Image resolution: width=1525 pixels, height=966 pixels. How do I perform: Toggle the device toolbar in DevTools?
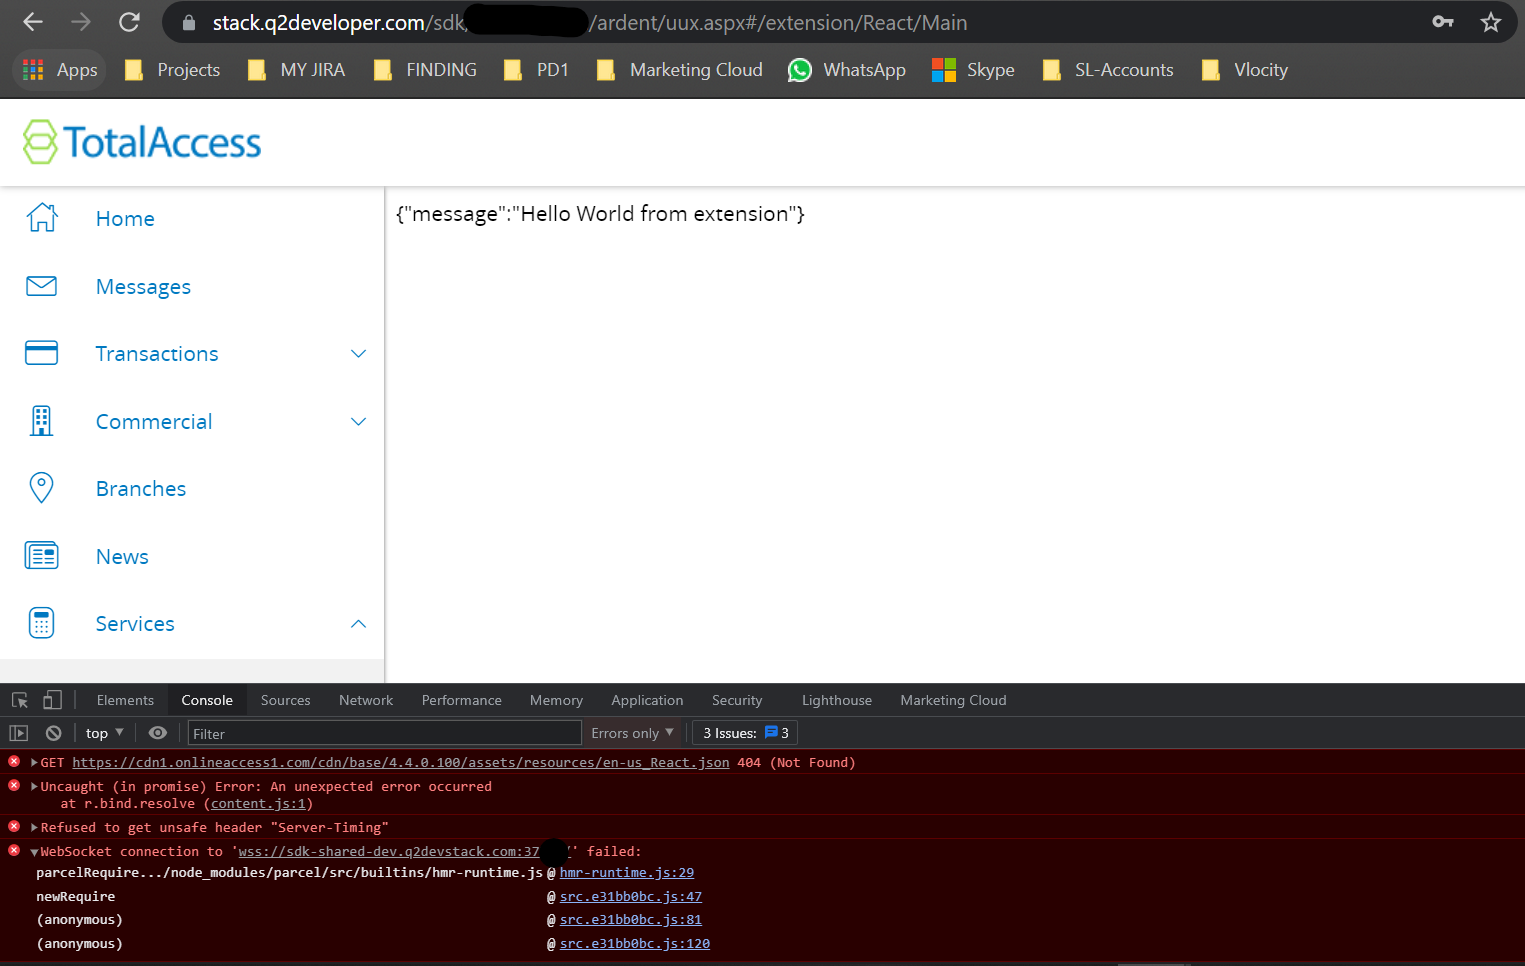[52, 700]
